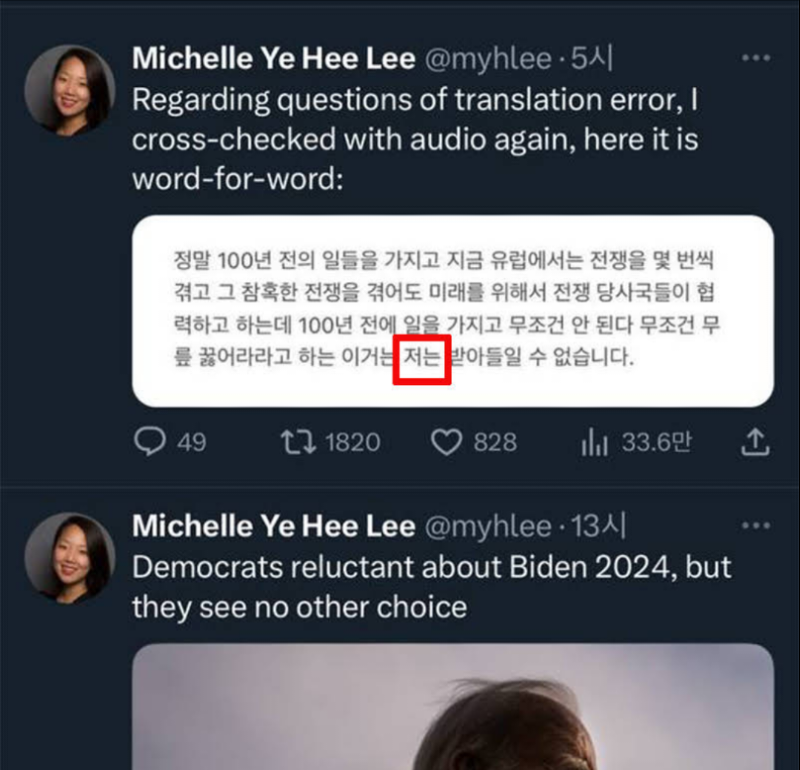Click author name on the Biden 2024 tweet
Image resolution: width=800 pixels, height=770 pixels.
(273, 526)
